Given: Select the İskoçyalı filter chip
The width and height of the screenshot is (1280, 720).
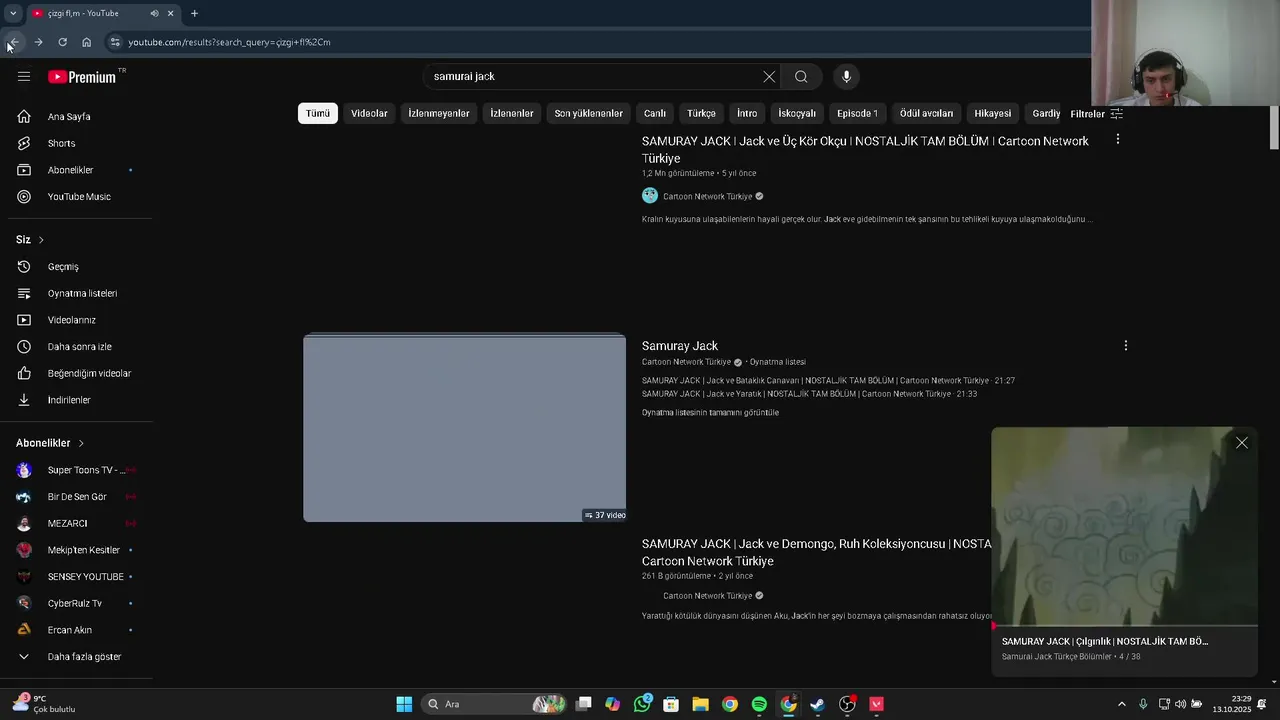Looking at the screenshot, I should [798, 113].
